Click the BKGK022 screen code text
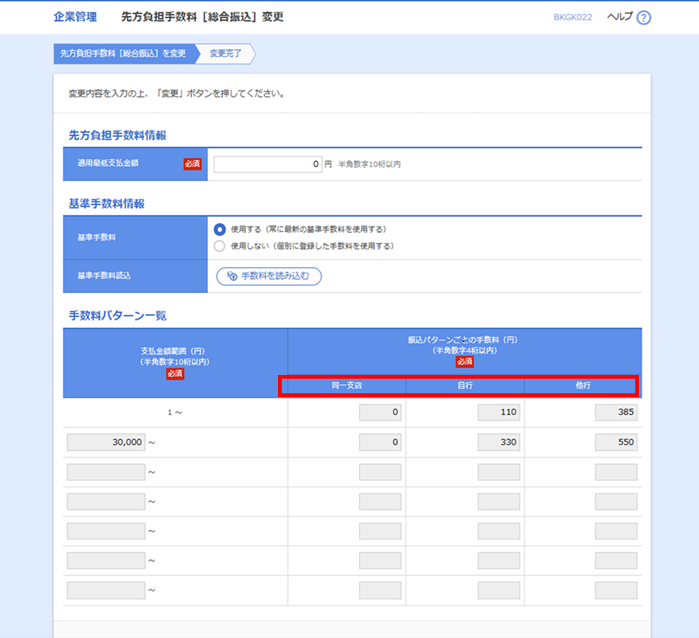The width and height of the screenshot is (699, 638). 573,17
